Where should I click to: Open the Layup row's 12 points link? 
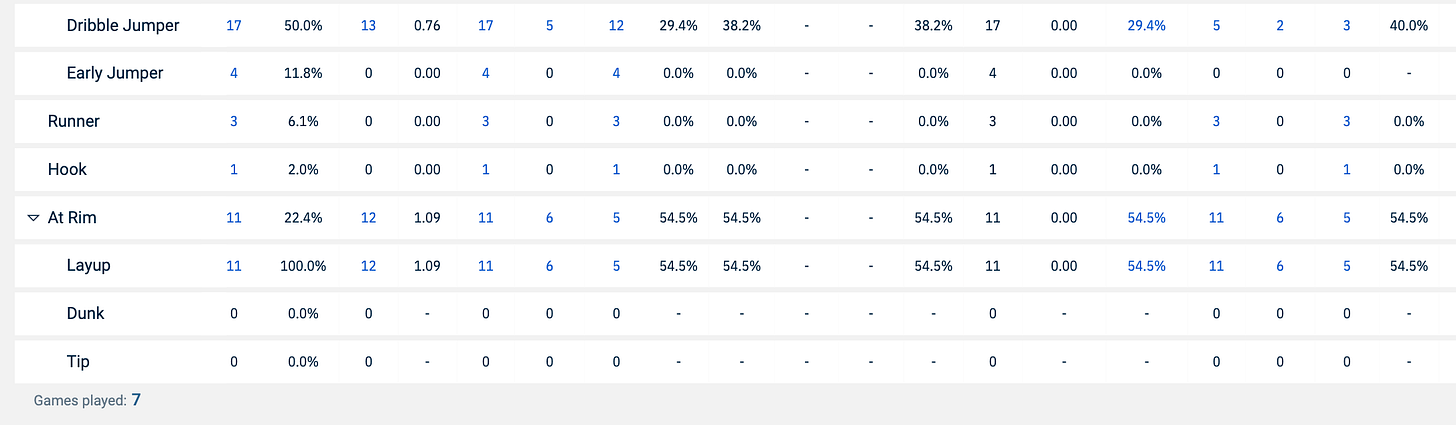pyautogui.click(x=368, y=266)
